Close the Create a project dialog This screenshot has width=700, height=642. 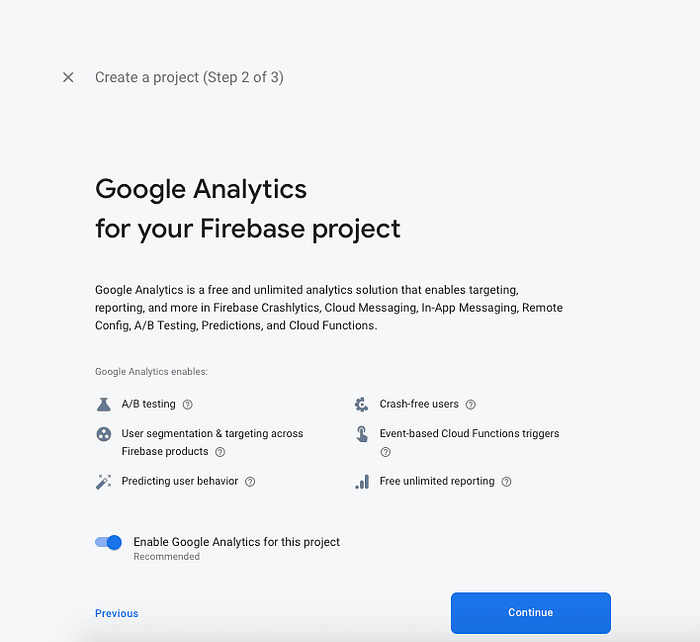coord(68,77)
